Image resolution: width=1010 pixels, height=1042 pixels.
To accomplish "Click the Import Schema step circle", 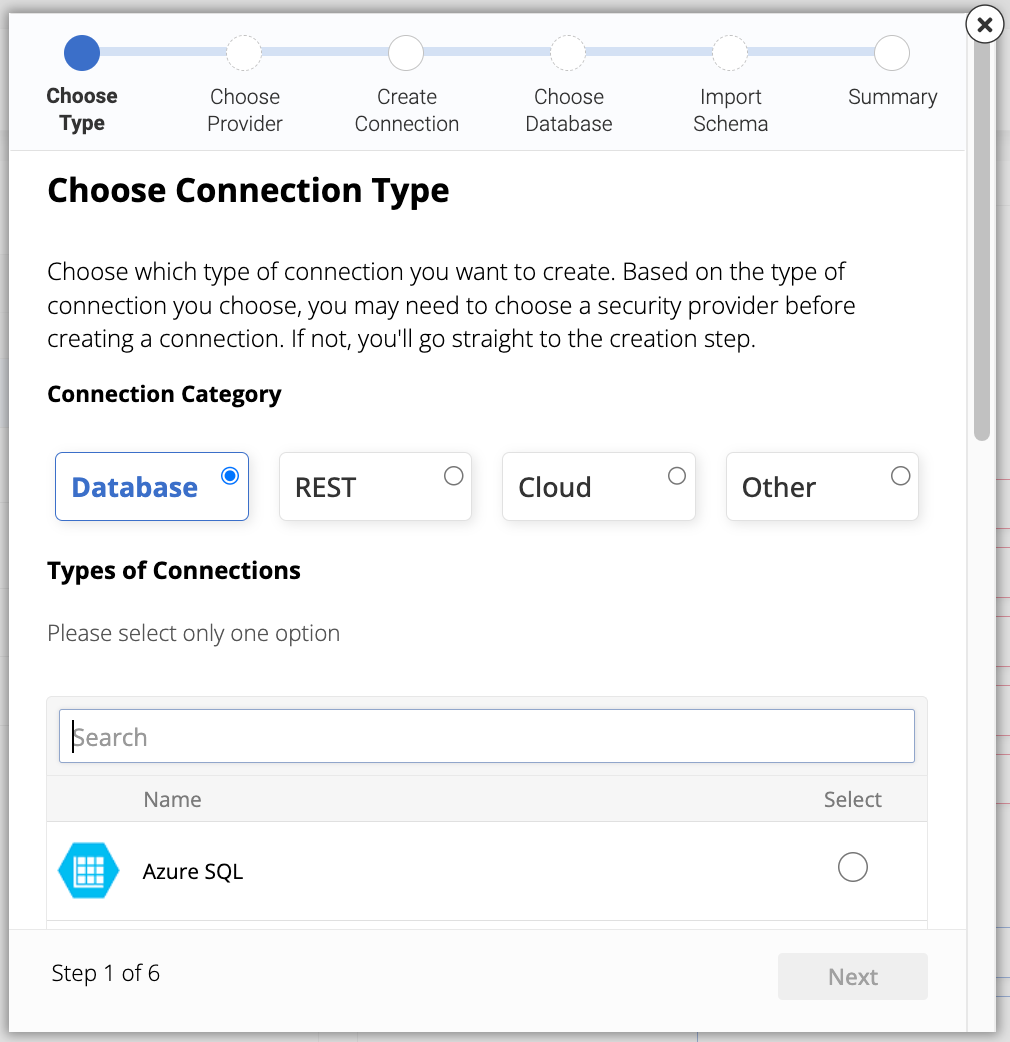I will click(730, 52).
